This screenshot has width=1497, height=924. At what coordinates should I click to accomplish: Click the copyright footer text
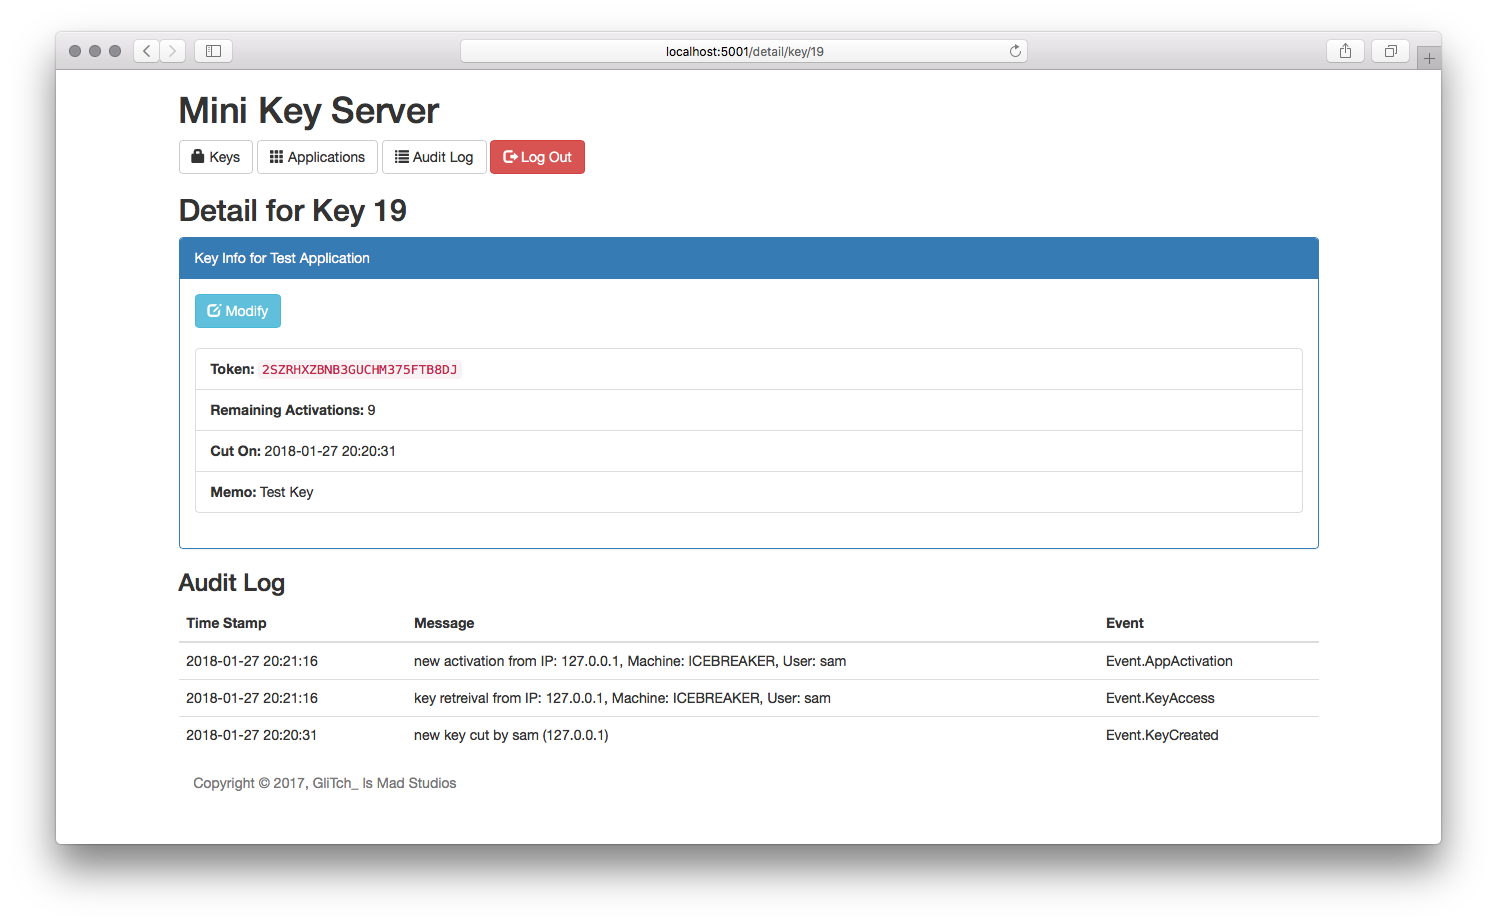[325, 783]
